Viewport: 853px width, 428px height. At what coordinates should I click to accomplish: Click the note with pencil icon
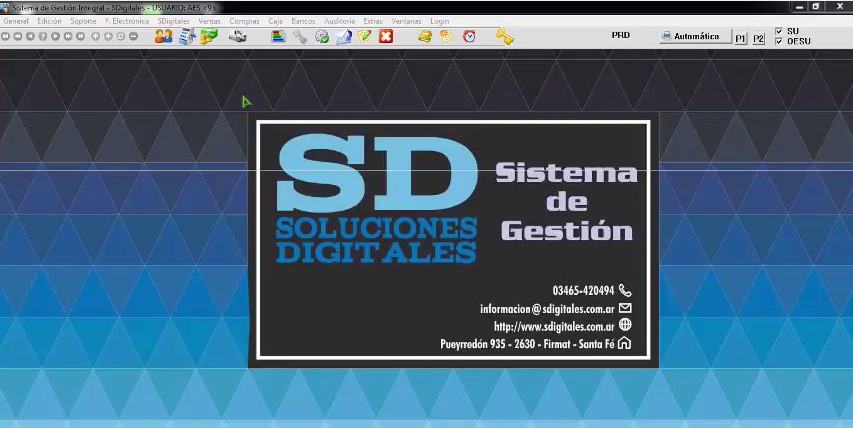[x=364, y=36]
